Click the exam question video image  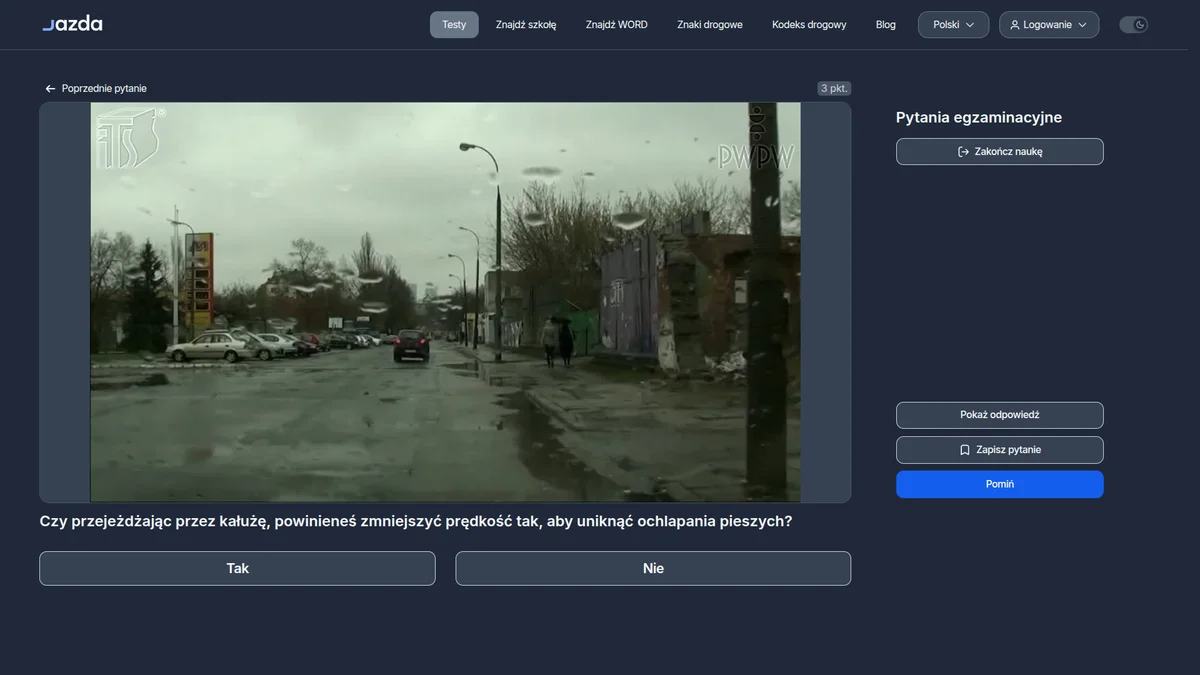tap(445, 302)
